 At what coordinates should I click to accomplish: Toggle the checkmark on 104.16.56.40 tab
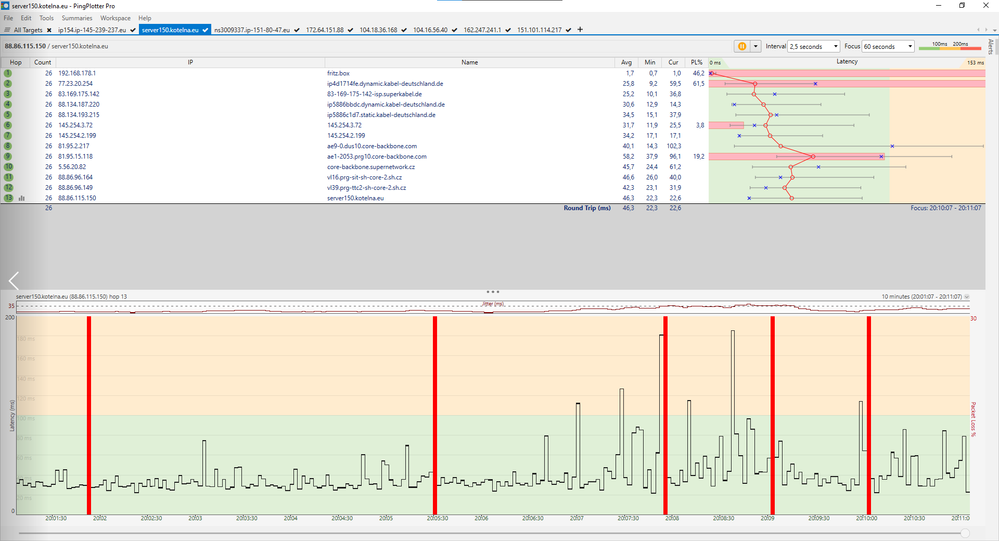454,30
